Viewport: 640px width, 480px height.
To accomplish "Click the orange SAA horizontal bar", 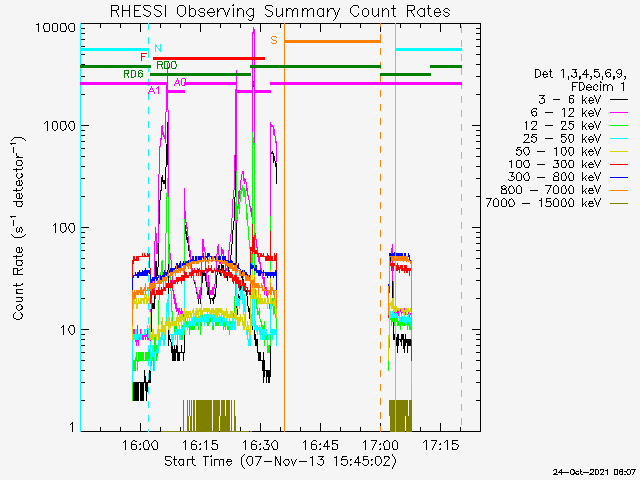I will click(333, 41).
